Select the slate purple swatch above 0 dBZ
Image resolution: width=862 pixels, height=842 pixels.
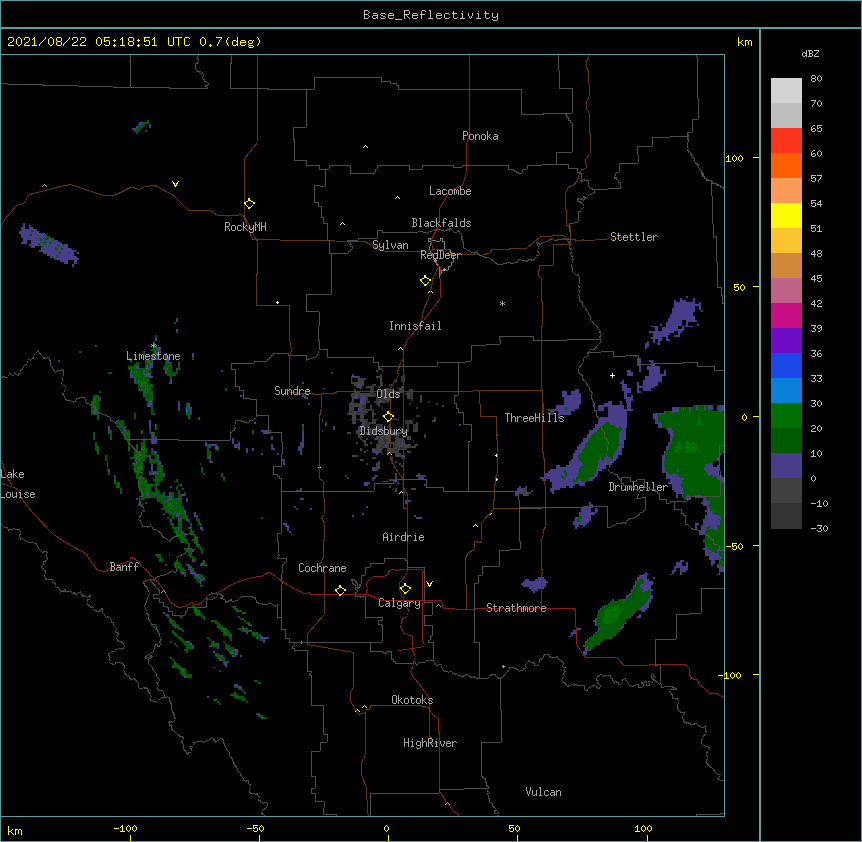pos(786,466)
